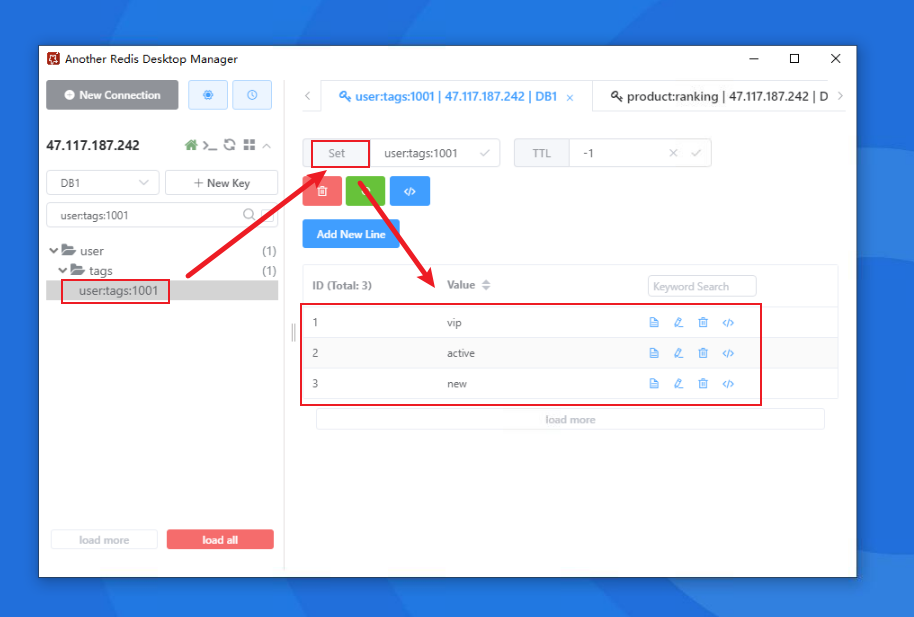Open the connection menu grid icon
The image size is (914, 617).
[249, 145]
